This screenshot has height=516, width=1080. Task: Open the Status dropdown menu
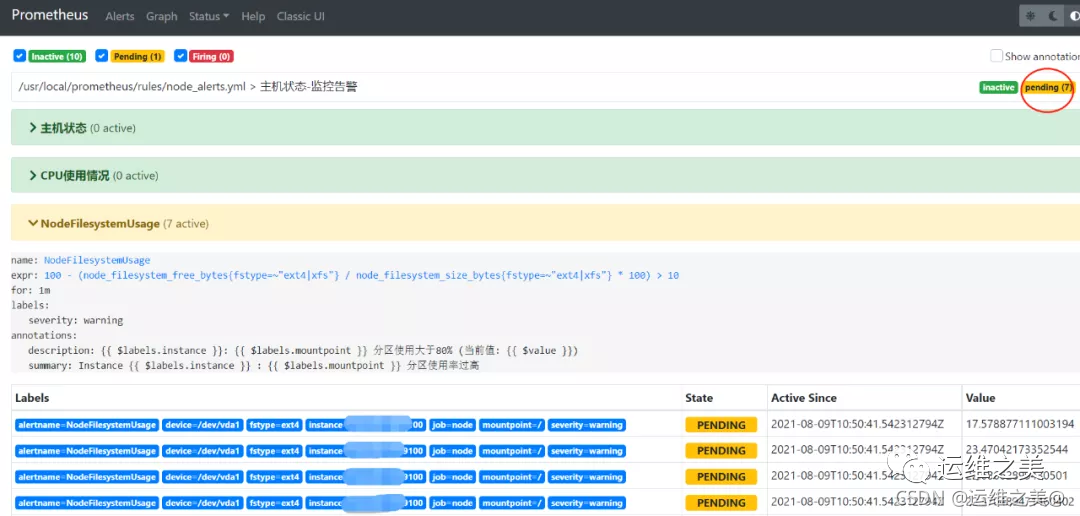(208, 17)
